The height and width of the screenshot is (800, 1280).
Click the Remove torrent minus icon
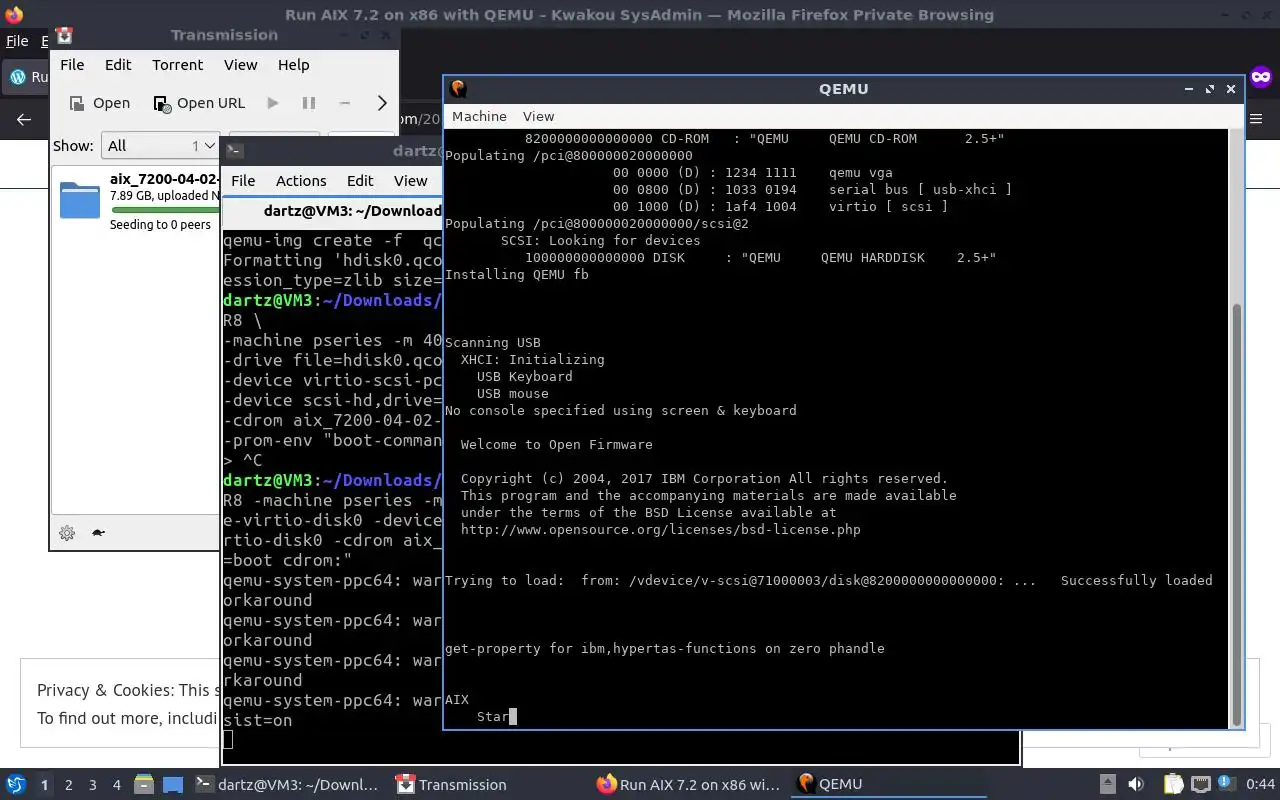click(345, 103)
